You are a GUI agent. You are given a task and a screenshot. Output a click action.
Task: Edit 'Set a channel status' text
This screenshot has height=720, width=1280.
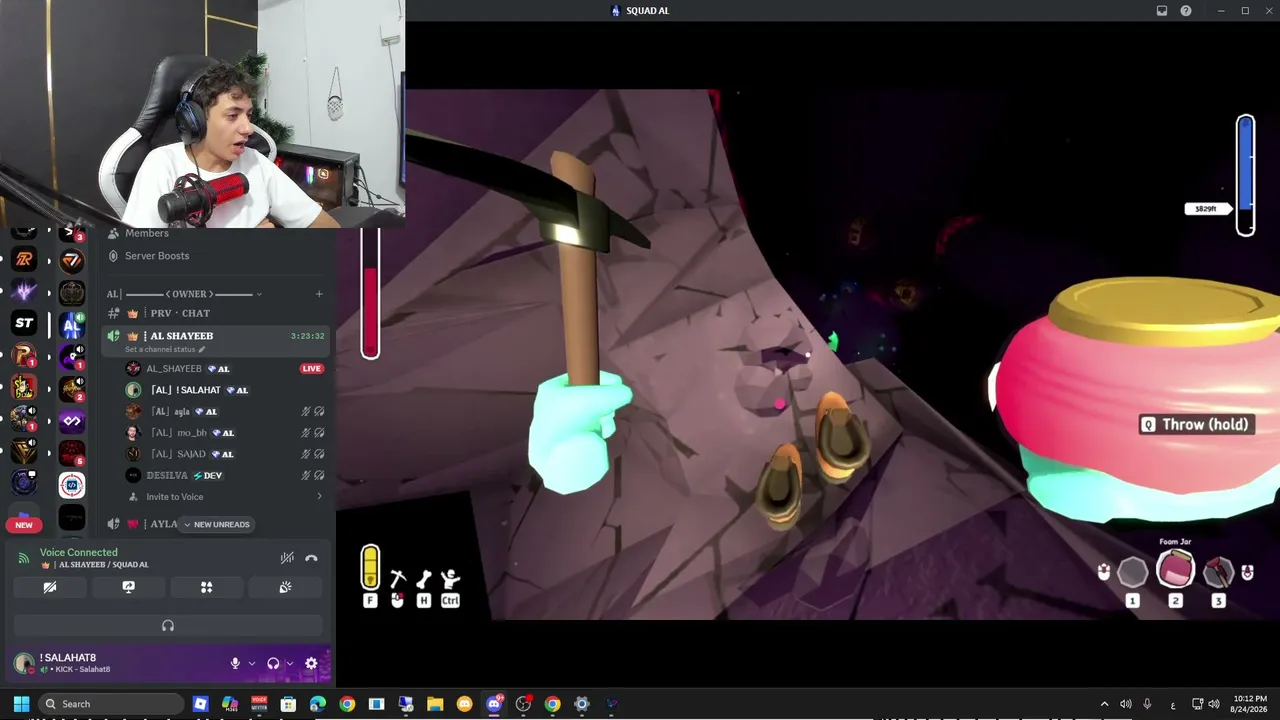pos(165,350)
